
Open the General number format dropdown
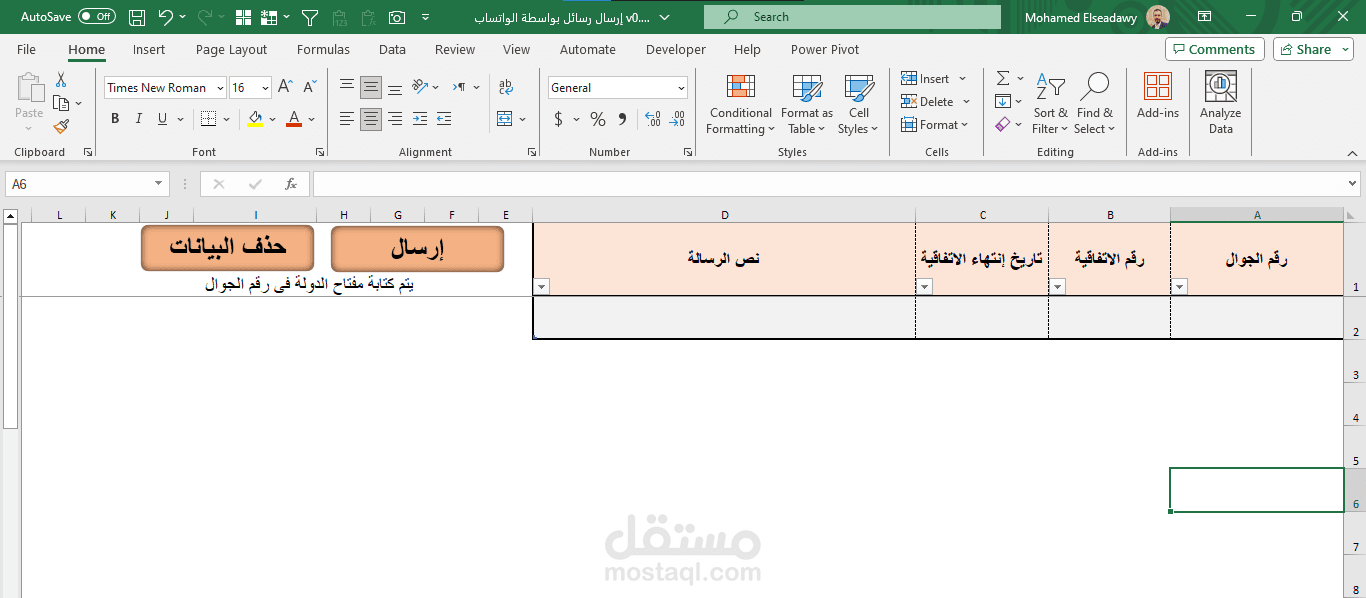tap(680, 87)
